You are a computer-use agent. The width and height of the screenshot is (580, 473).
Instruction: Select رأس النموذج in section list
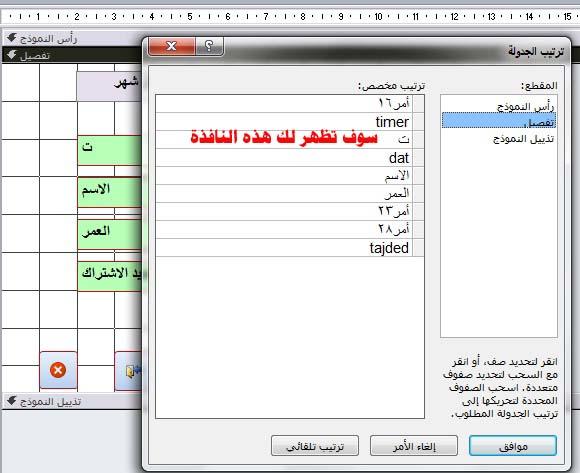pyautogui.click(x=525, y=106)
